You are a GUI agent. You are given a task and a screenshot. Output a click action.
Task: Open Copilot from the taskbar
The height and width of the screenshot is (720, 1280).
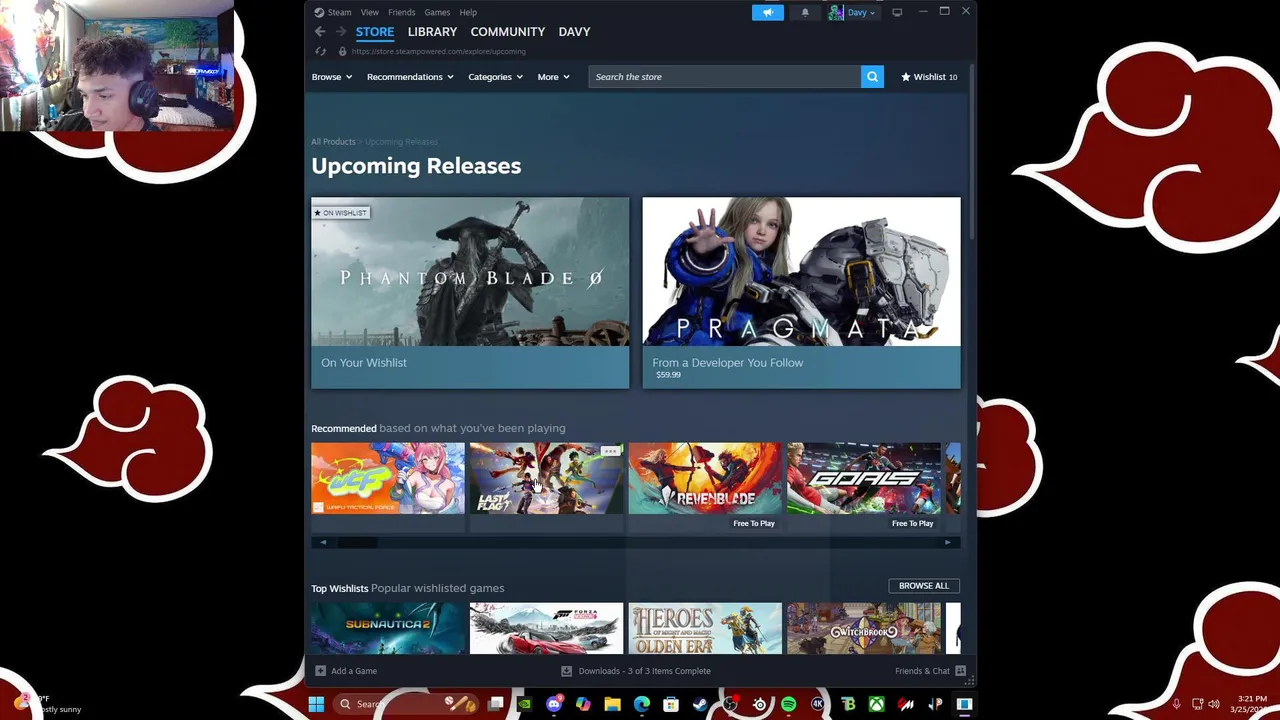pyautogui.click(x=583, y=704)
